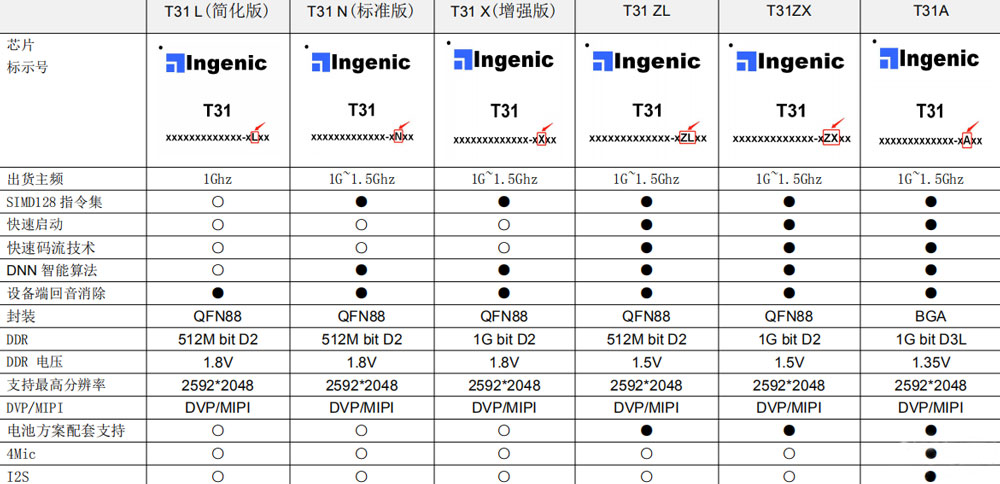The image size is (1000, 484).
Task: Click the BGA package cell for T31A
Action: pyautogui.click(x=930, y=316)
